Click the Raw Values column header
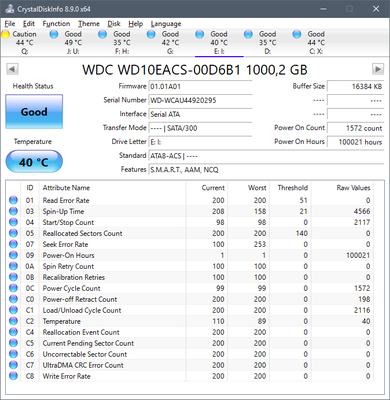This screenshot has width=390, height=400. click(x=353, y=188)
